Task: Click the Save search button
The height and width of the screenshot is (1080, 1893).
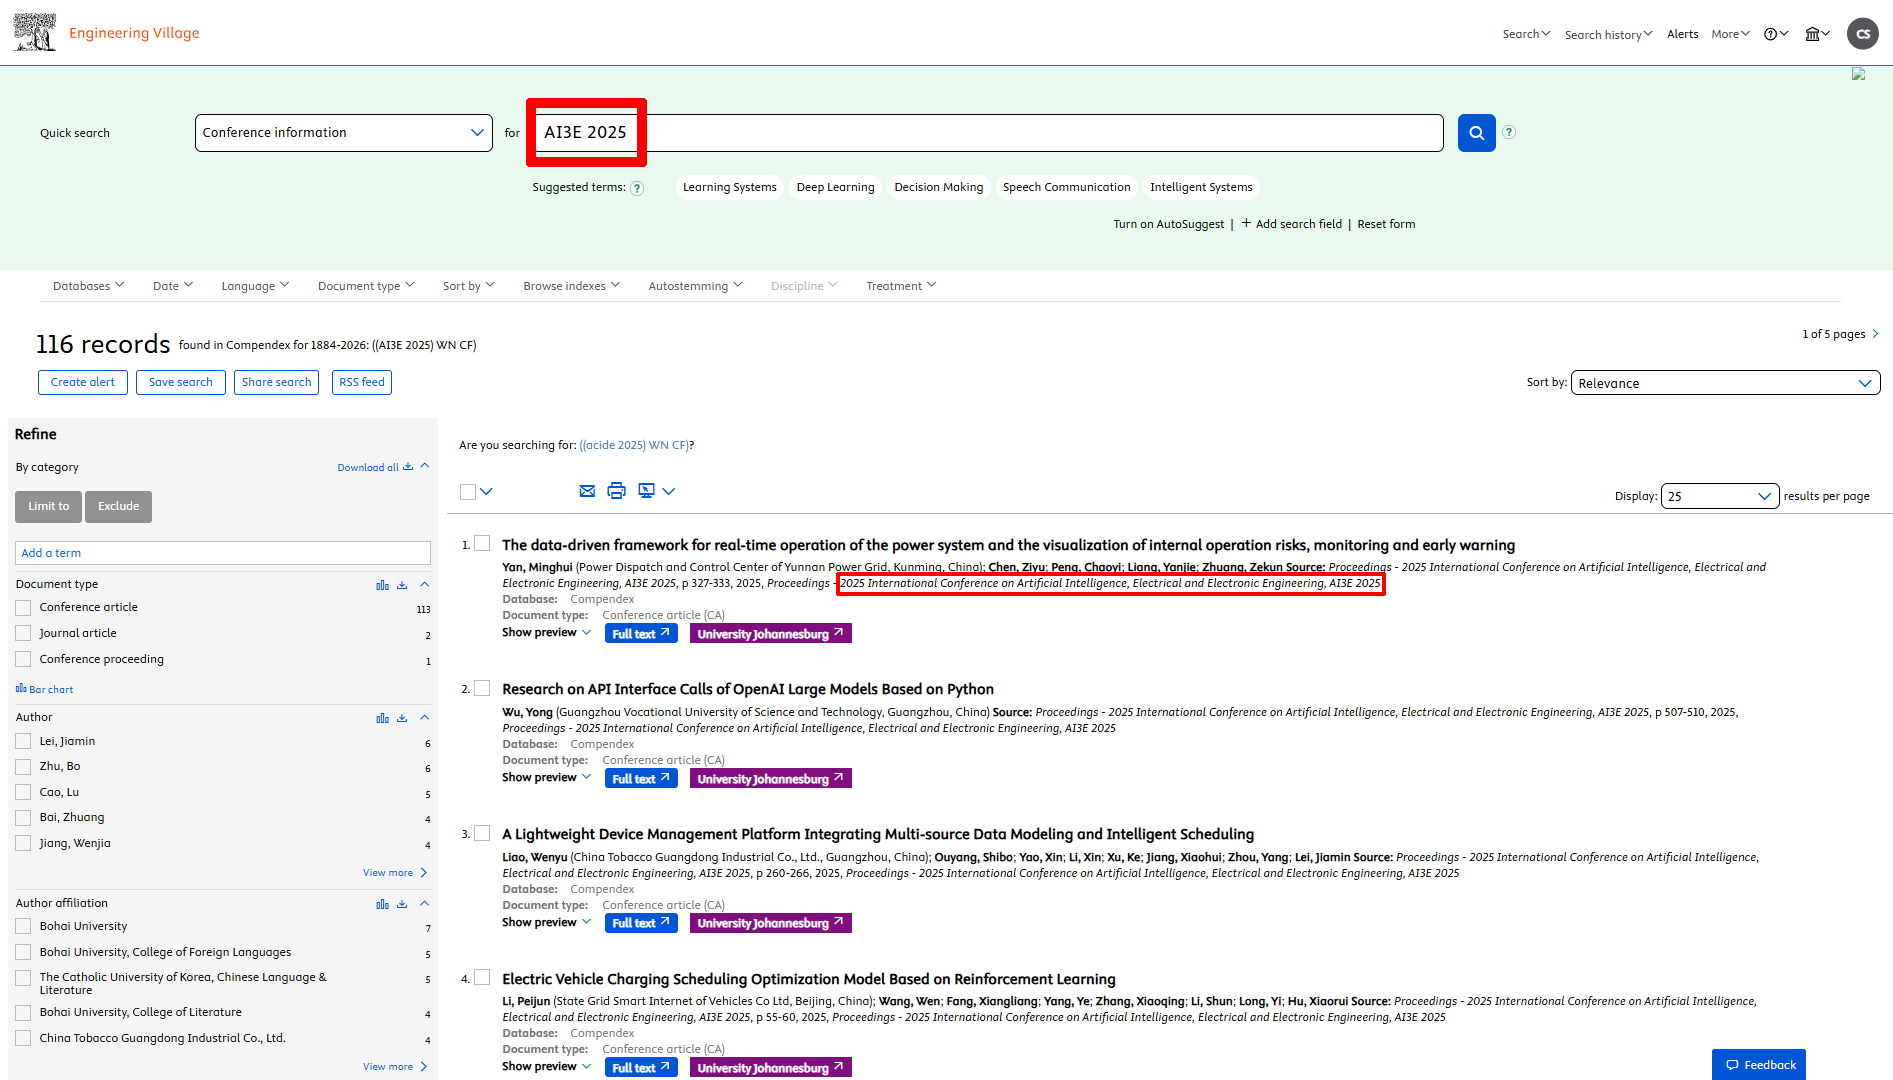Action: pyautogui.click(x=181, y=383)
